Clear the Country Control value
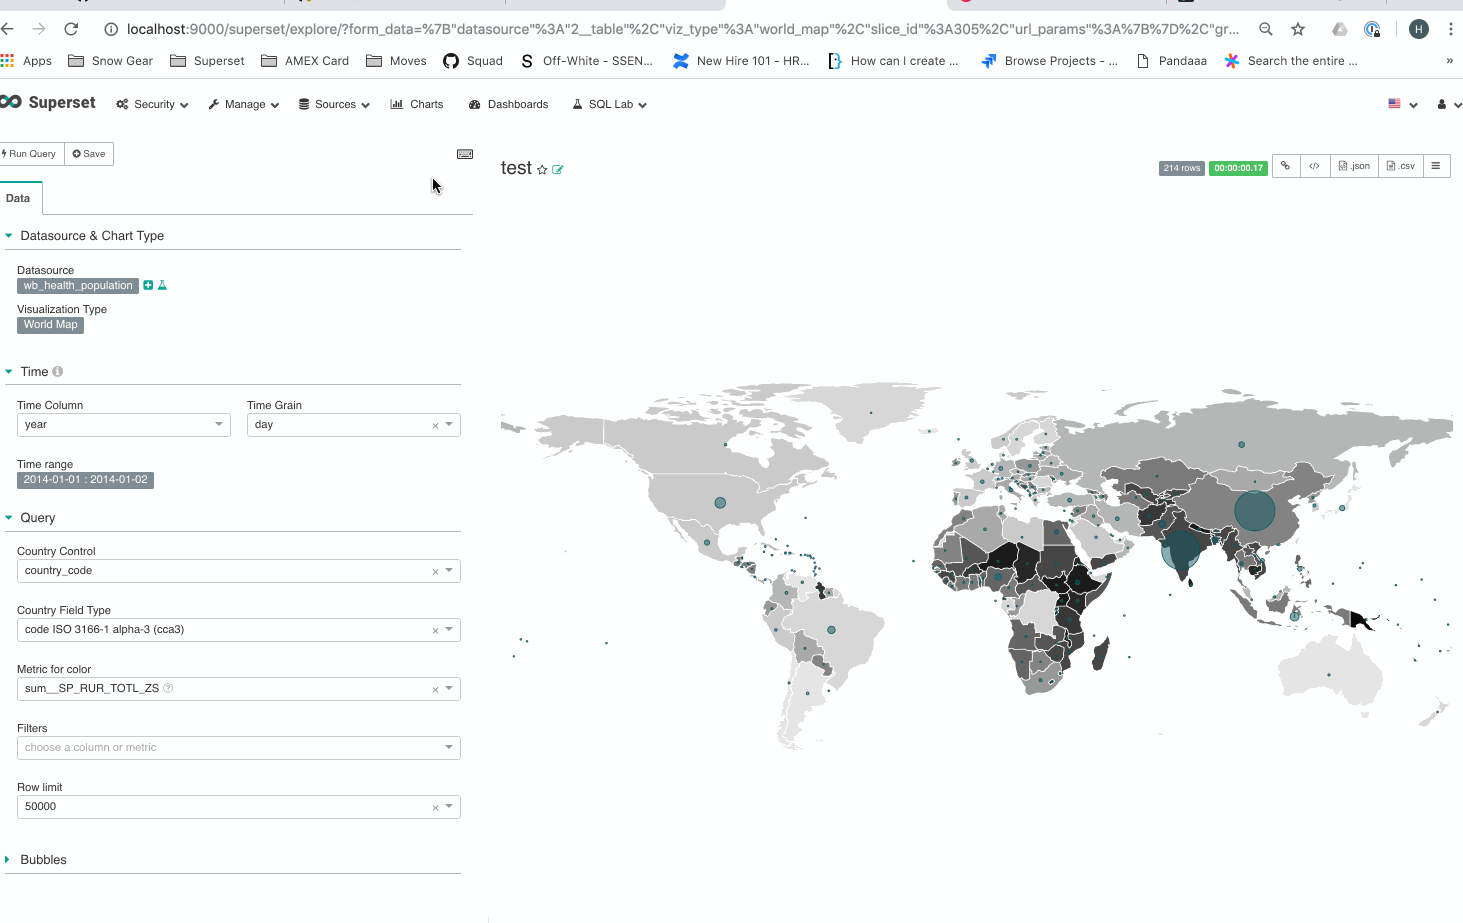Viewport: 1463px width, 923px height. [x=435, y=571]
